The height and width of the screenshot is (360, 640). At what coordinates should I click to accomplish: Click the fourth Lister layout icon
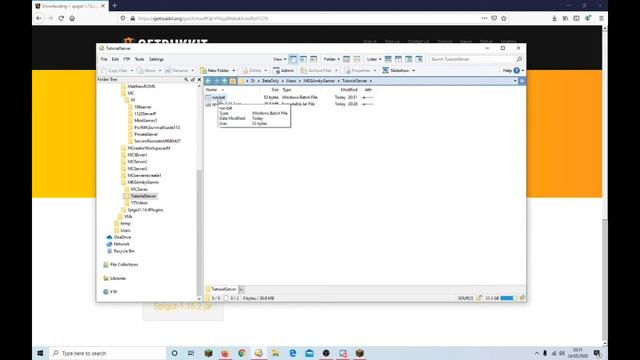point(419,59)
